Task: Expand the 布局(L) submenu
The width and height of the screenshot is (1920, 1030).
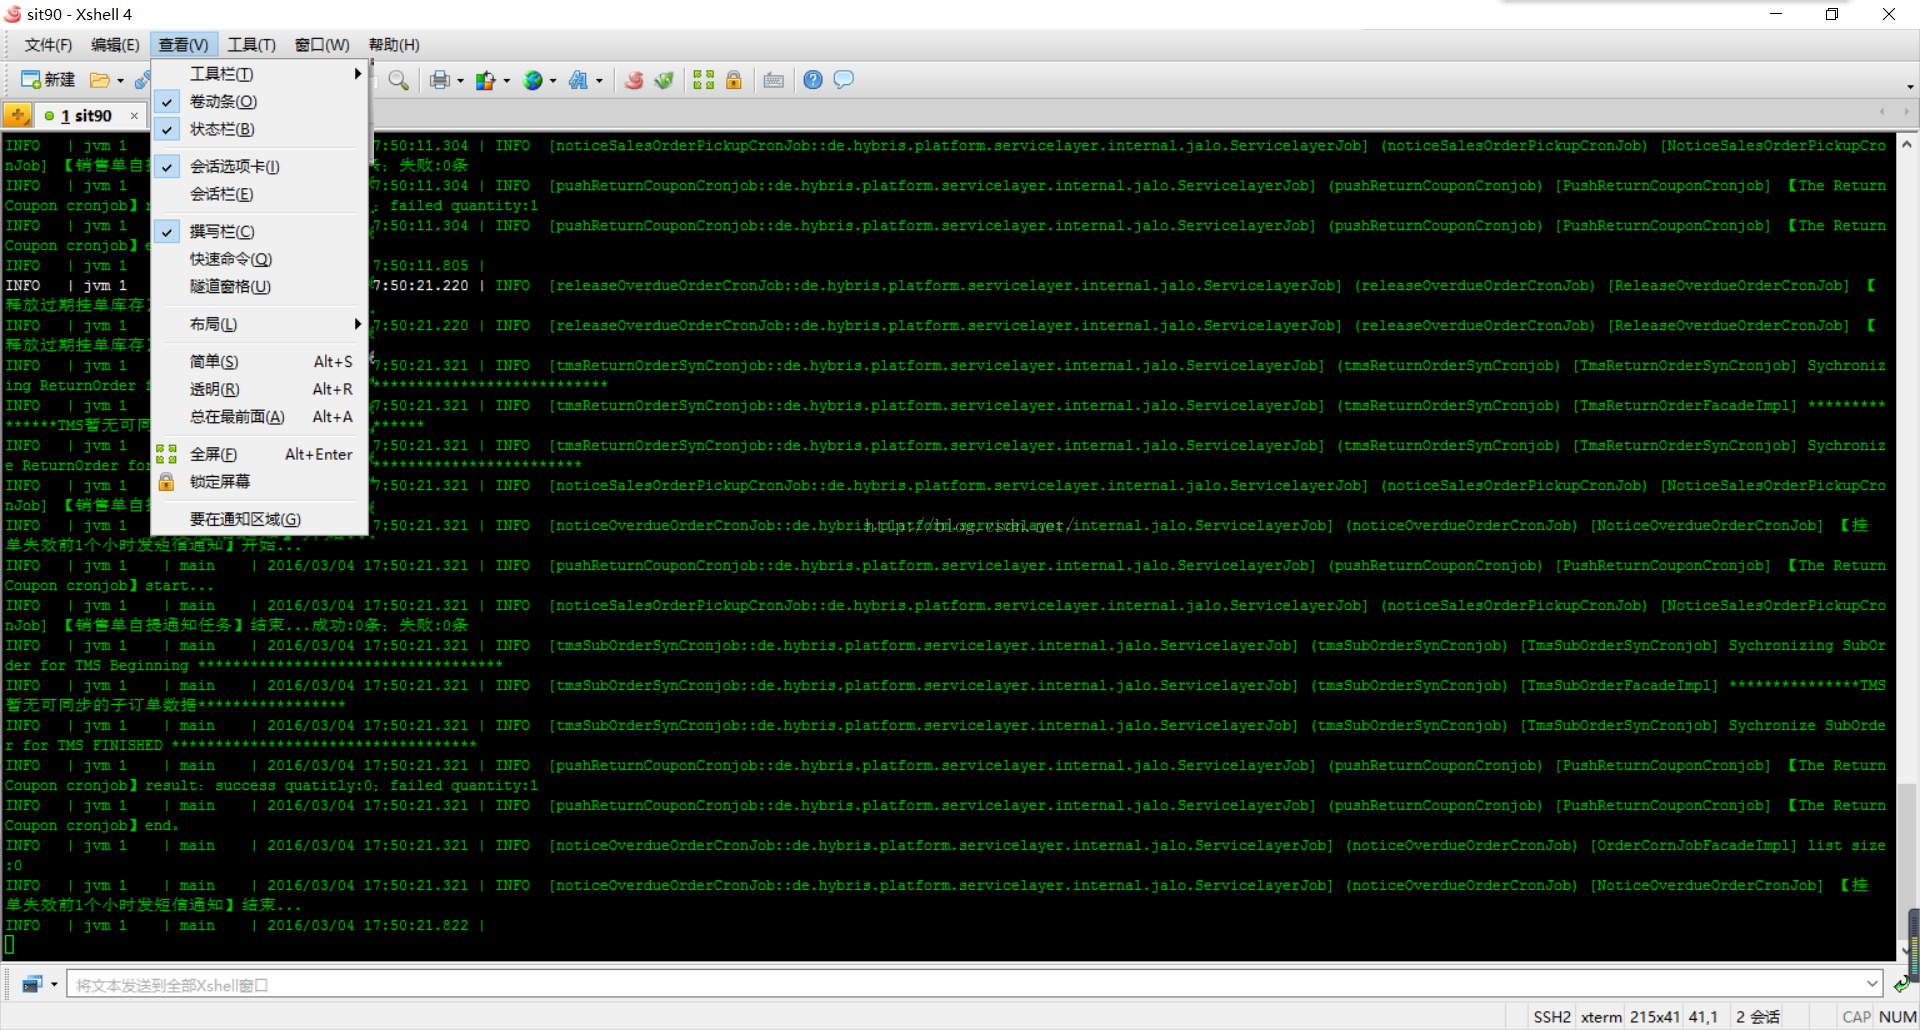Action: [x=260, y=324]
